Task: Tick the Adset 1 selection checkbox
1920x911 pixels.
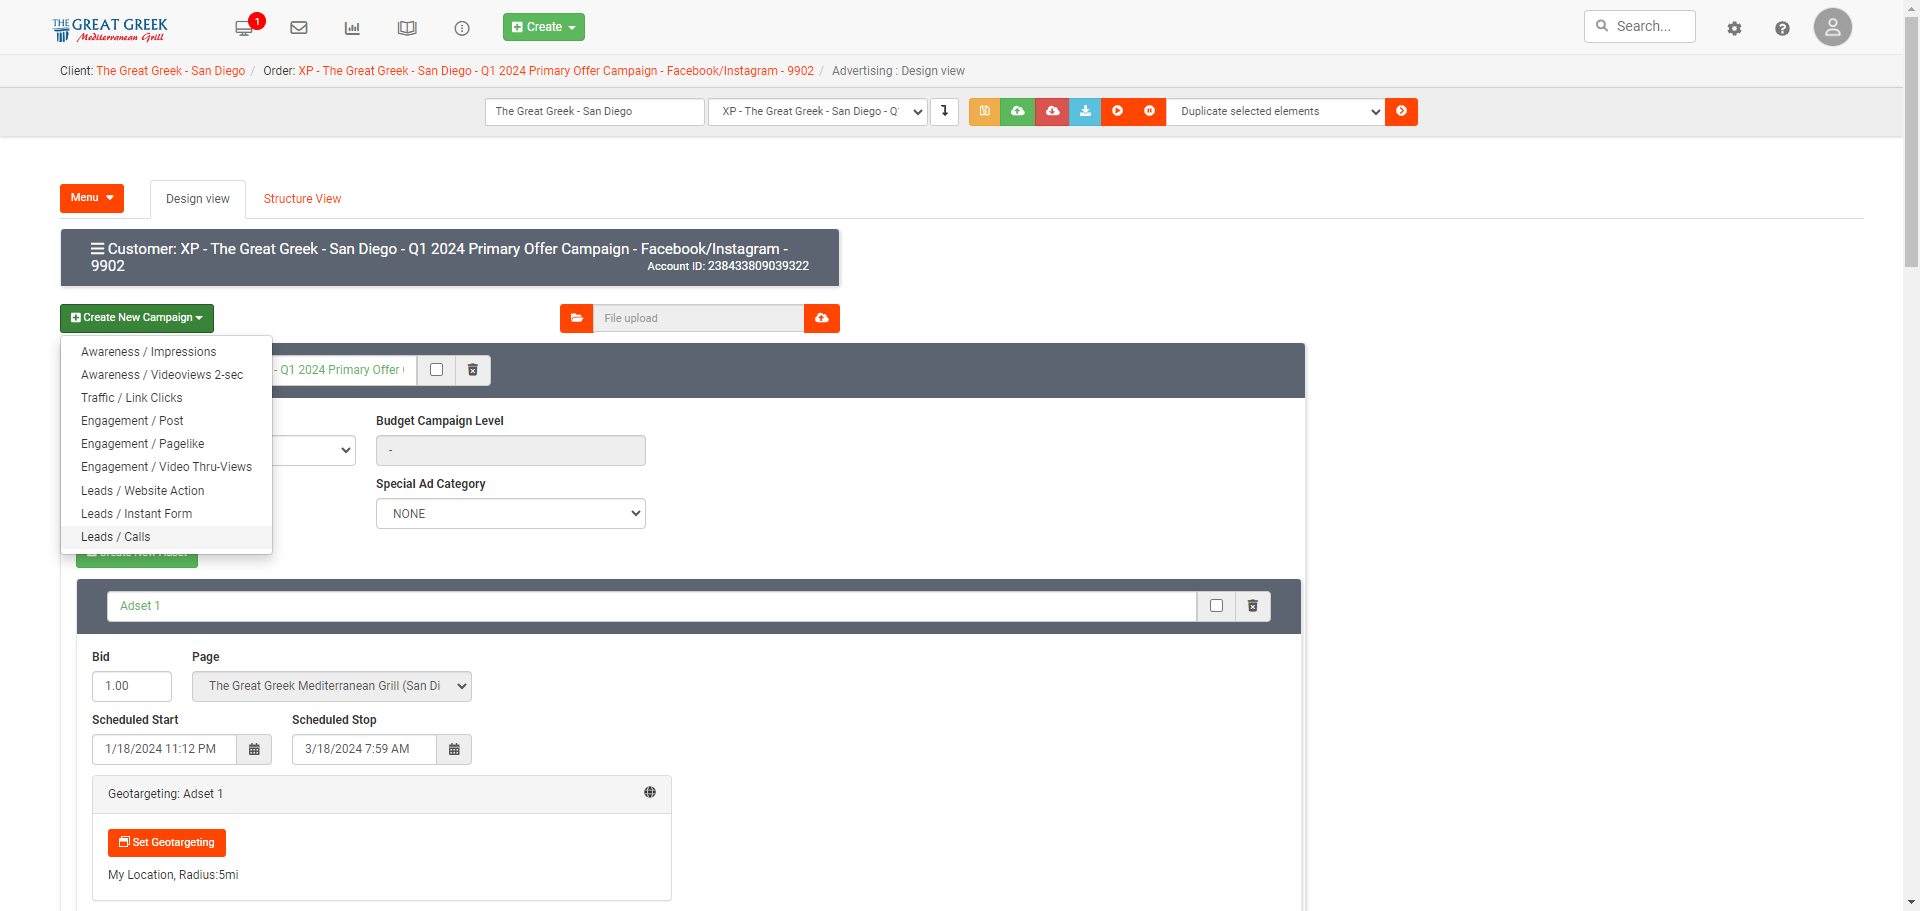Action: pos(1216,606)
